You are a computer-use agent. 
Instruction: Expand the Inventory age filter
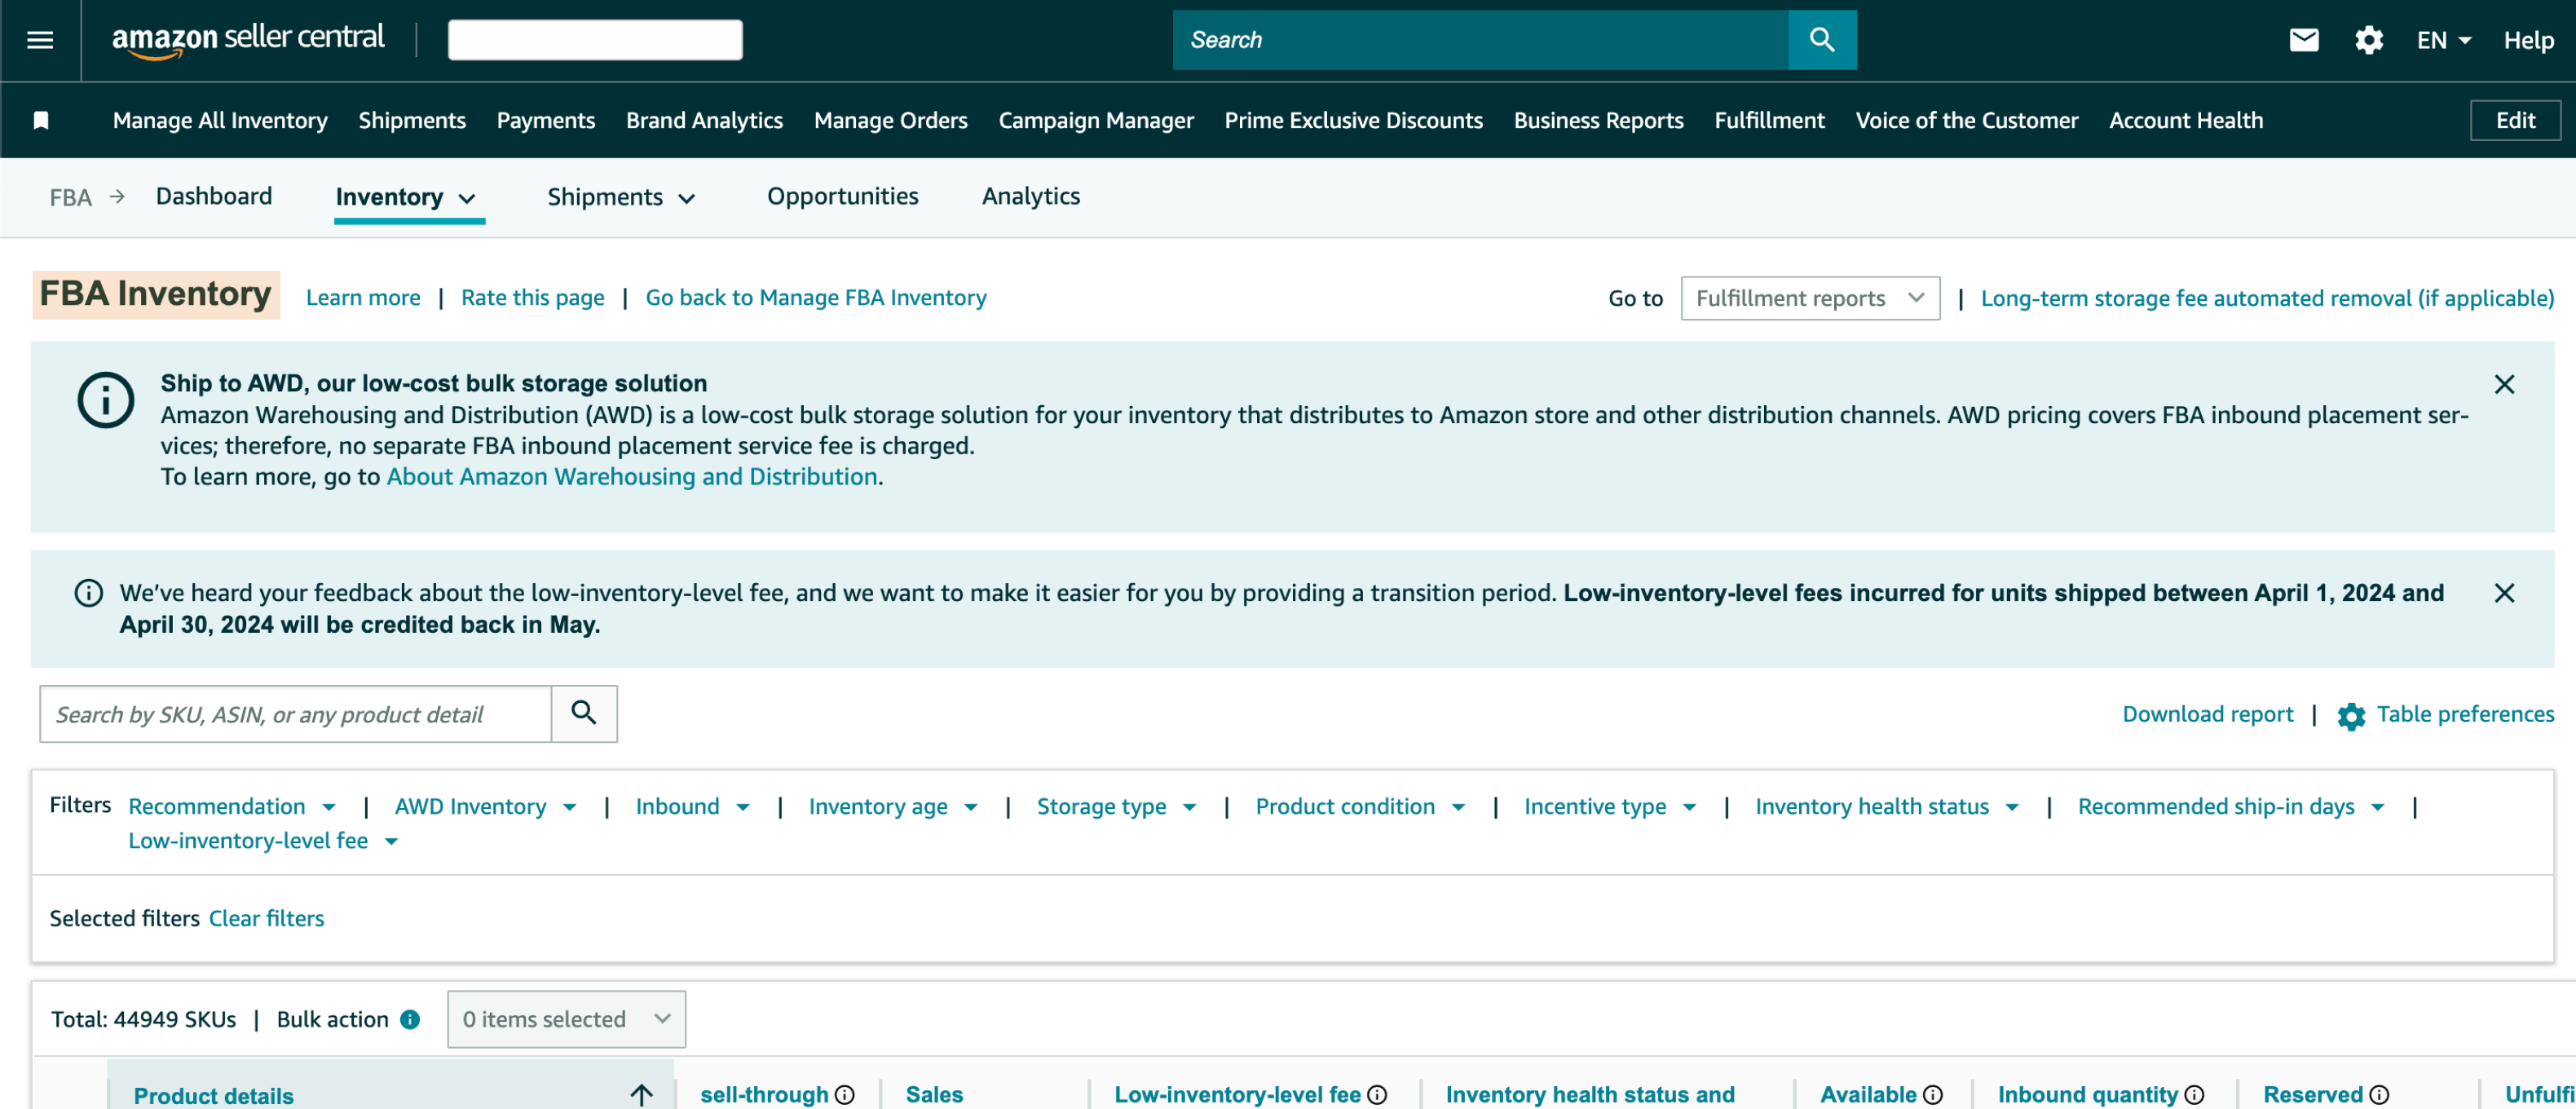point(892,806)
